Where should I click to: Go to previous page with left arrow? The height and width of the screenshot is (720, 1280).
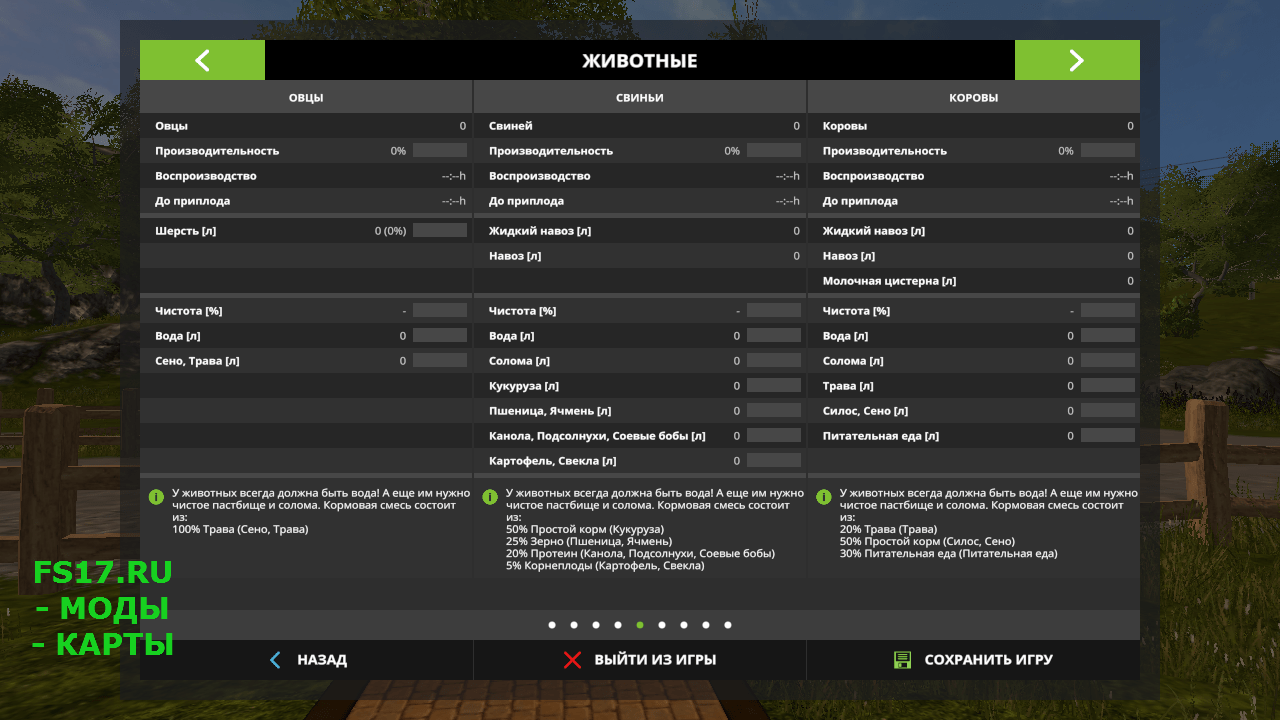202,60
